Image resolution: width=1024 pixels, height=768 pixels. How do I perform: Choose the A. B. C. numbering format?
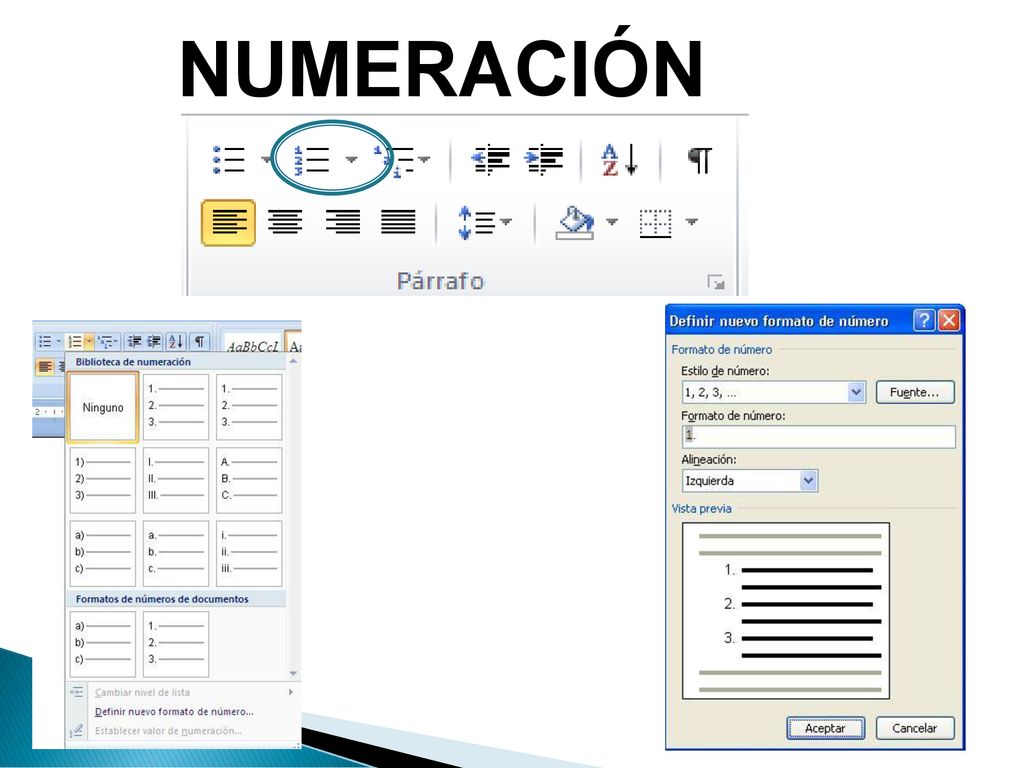(x=249, y=479)
